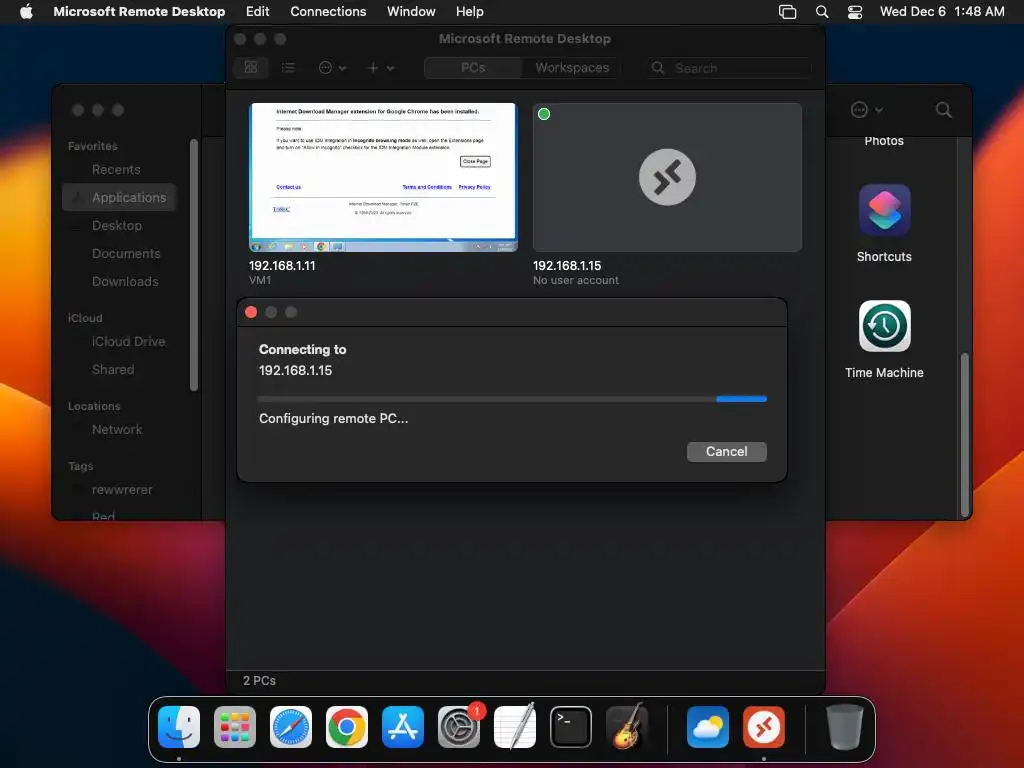This screenshot has height=768, width=1024.
Task: Click the date and time in the menu bar
Action: [942, 11]
